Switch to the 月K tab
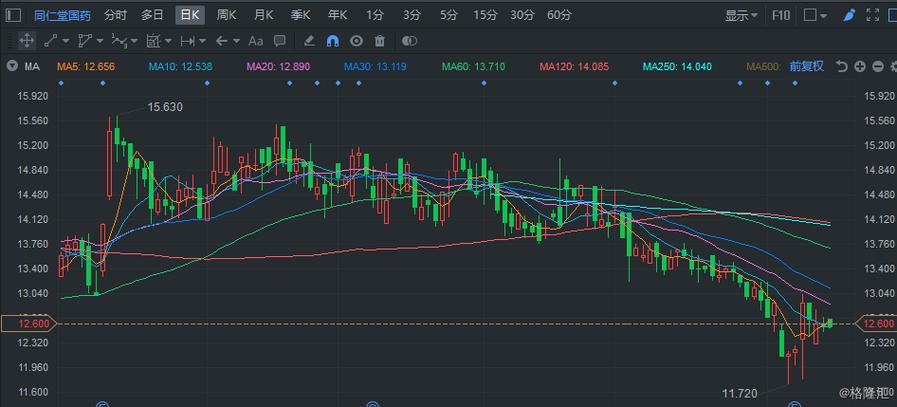This screenshot has height=407, width=897. click(x=263, y=15)
